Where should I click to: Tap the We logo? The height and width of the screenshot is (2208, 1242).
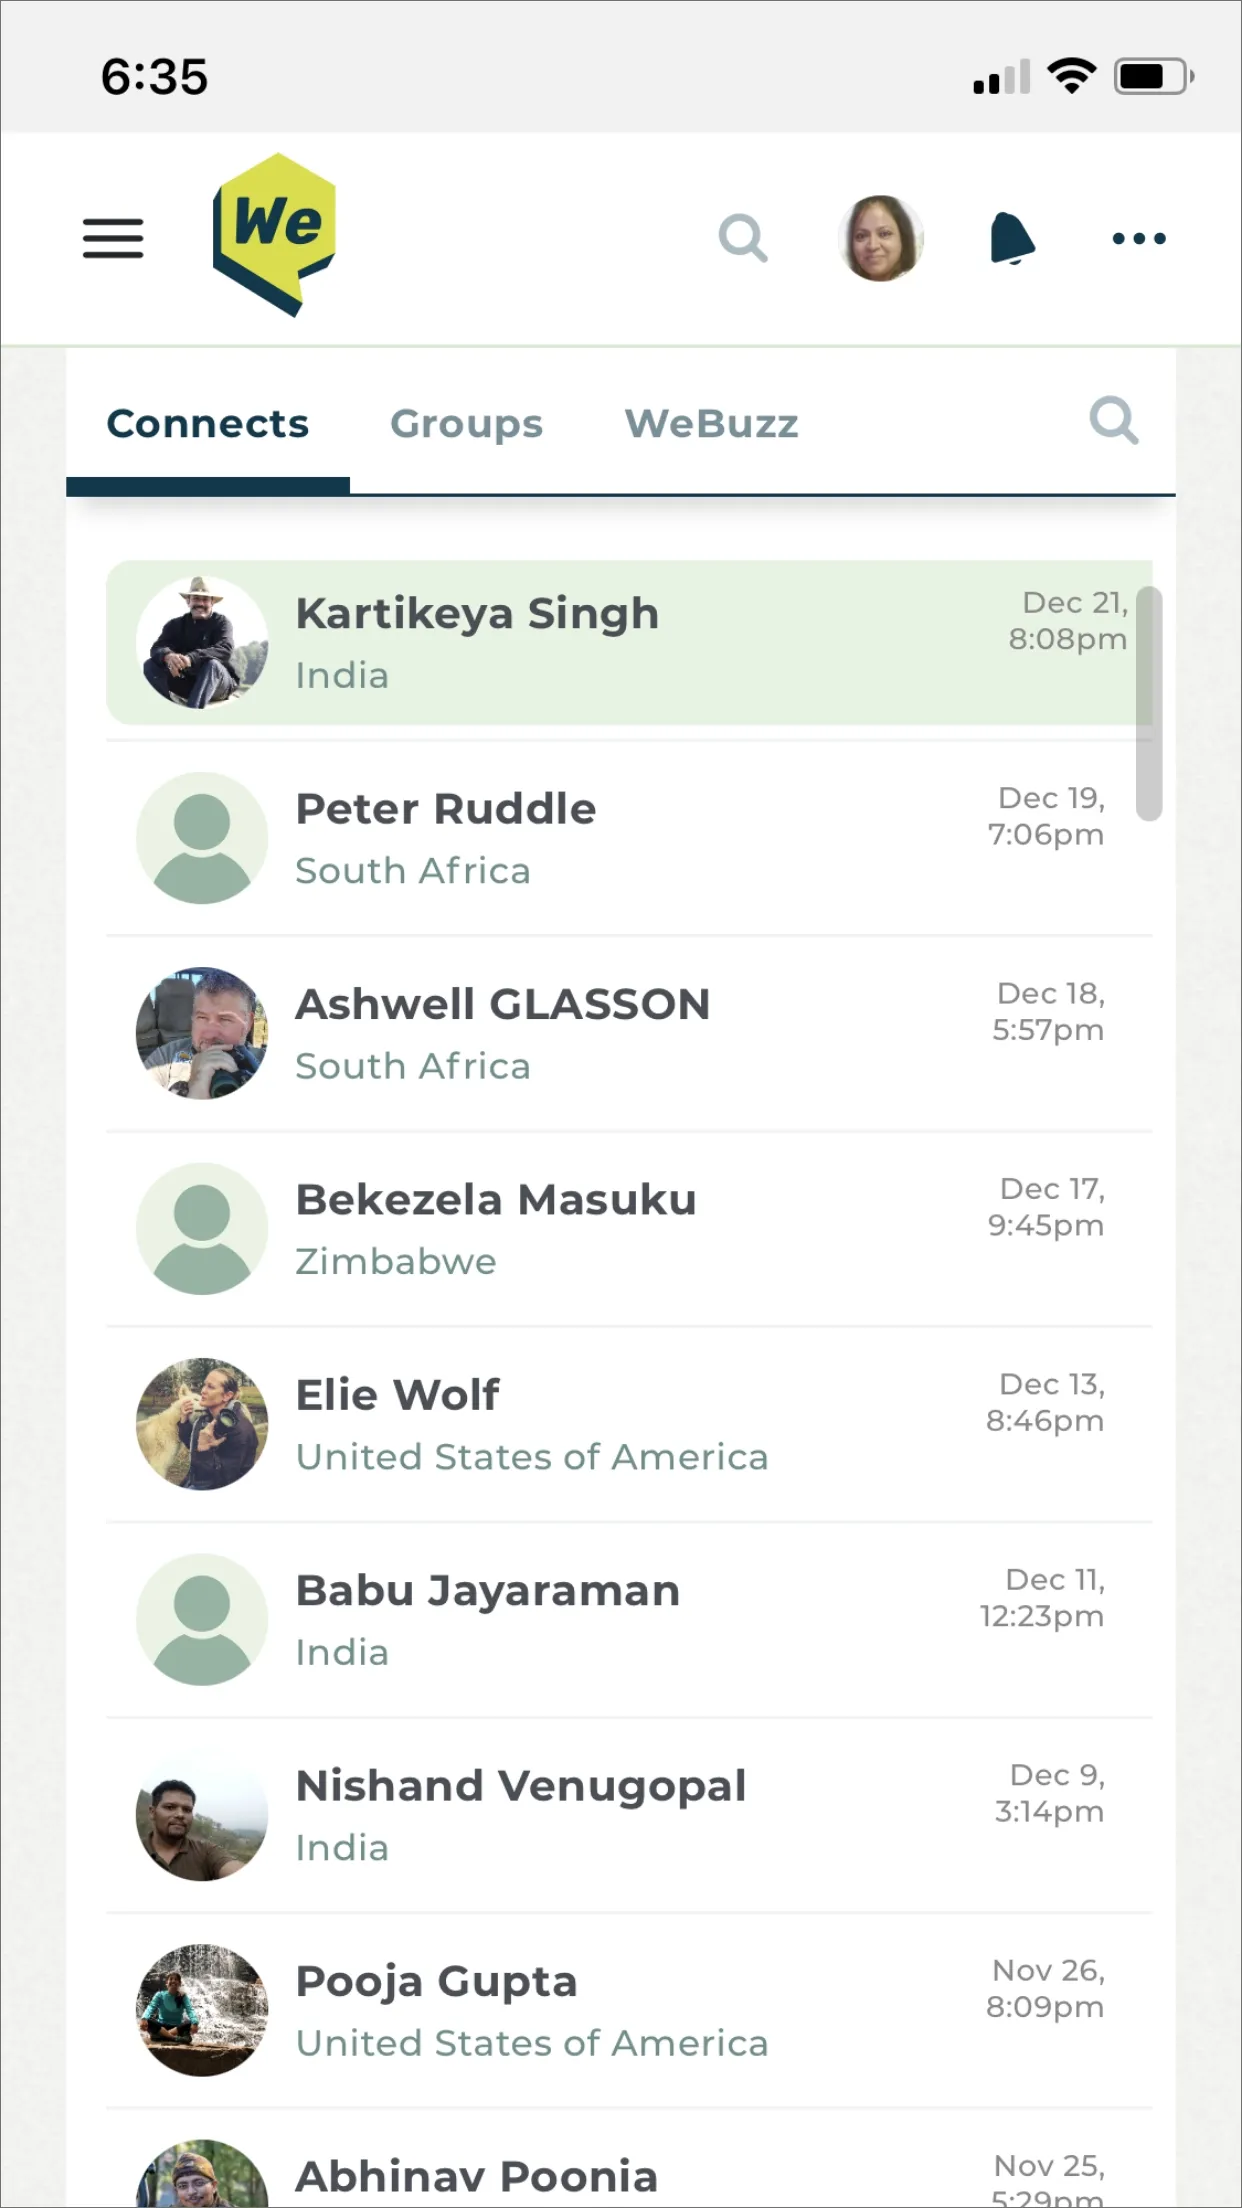click(x=274, y=235)
